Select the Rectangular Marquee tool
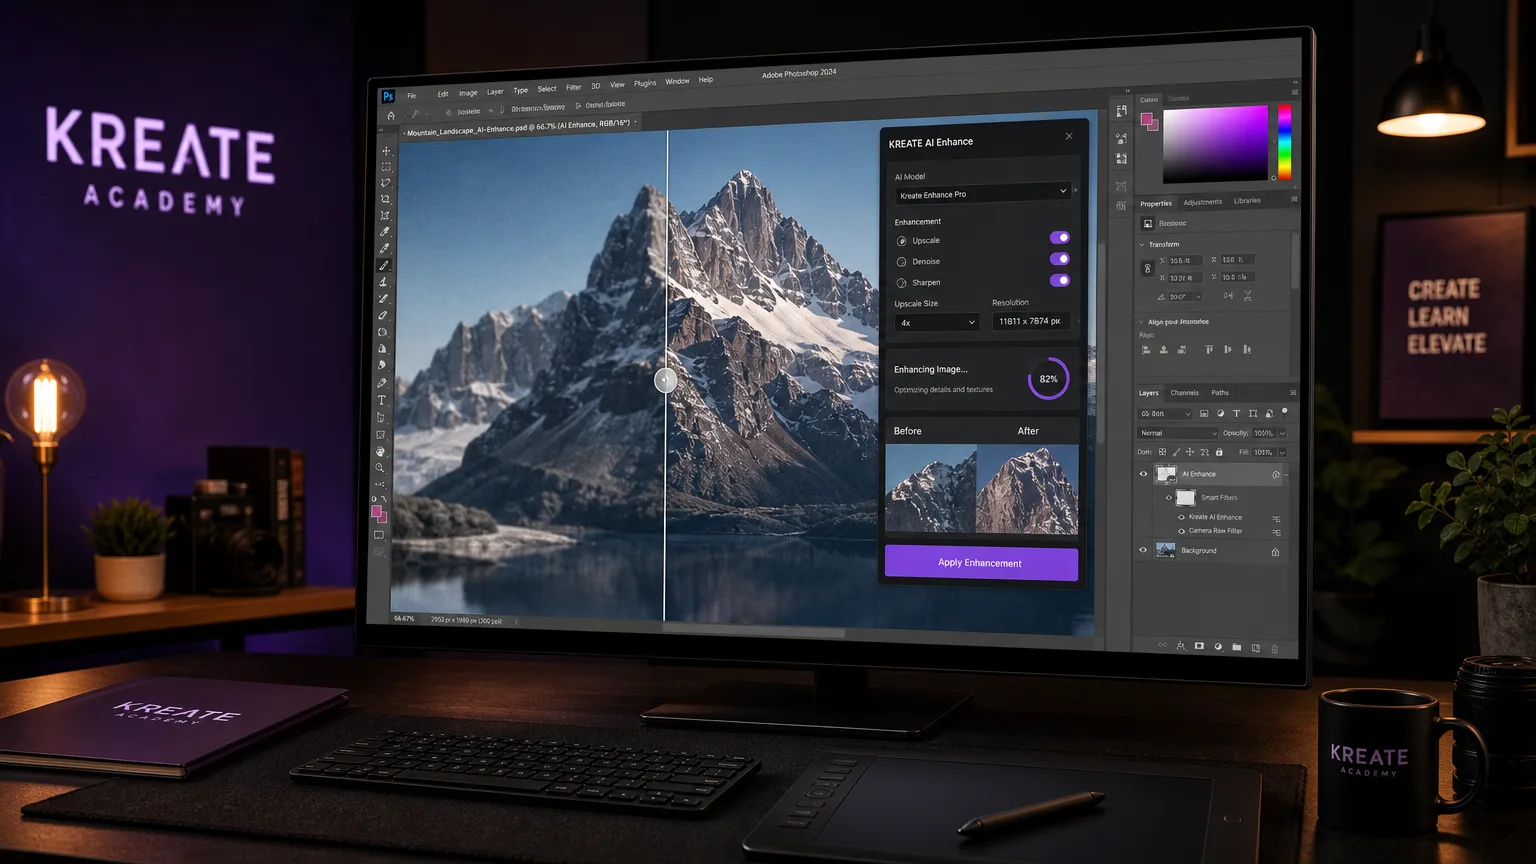Image resolution: width=1536 pixels, height=864 pixels. click(386, 167)
